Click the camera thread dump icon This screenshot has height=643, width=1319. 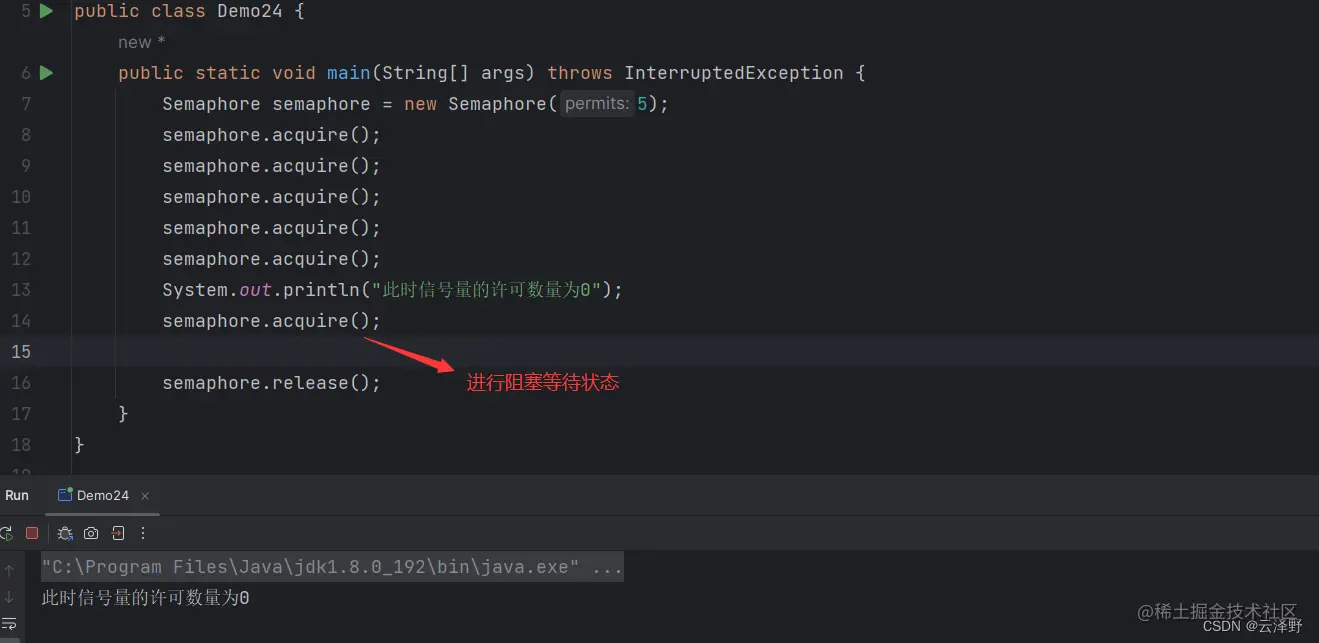(91, 533)
